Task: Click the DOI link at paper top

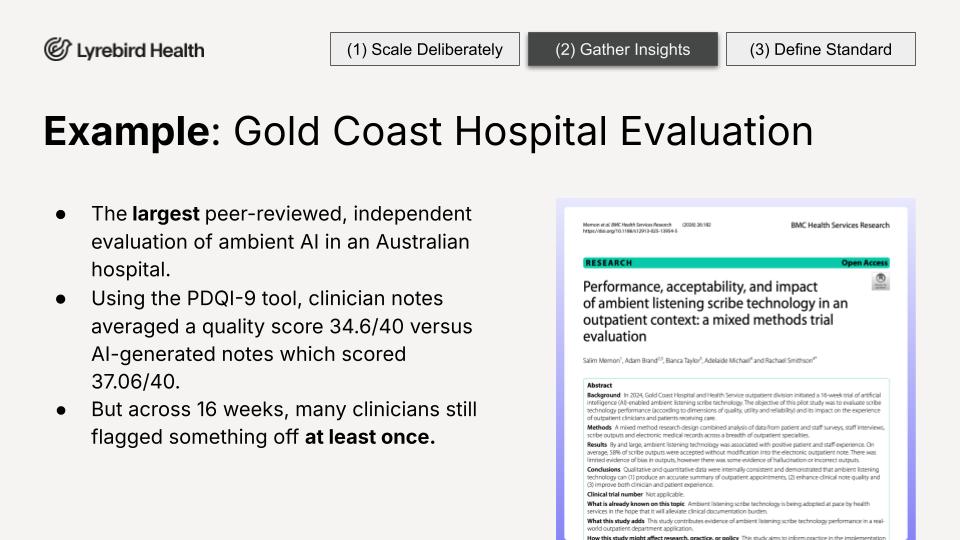Action: [x=630, y=231]
